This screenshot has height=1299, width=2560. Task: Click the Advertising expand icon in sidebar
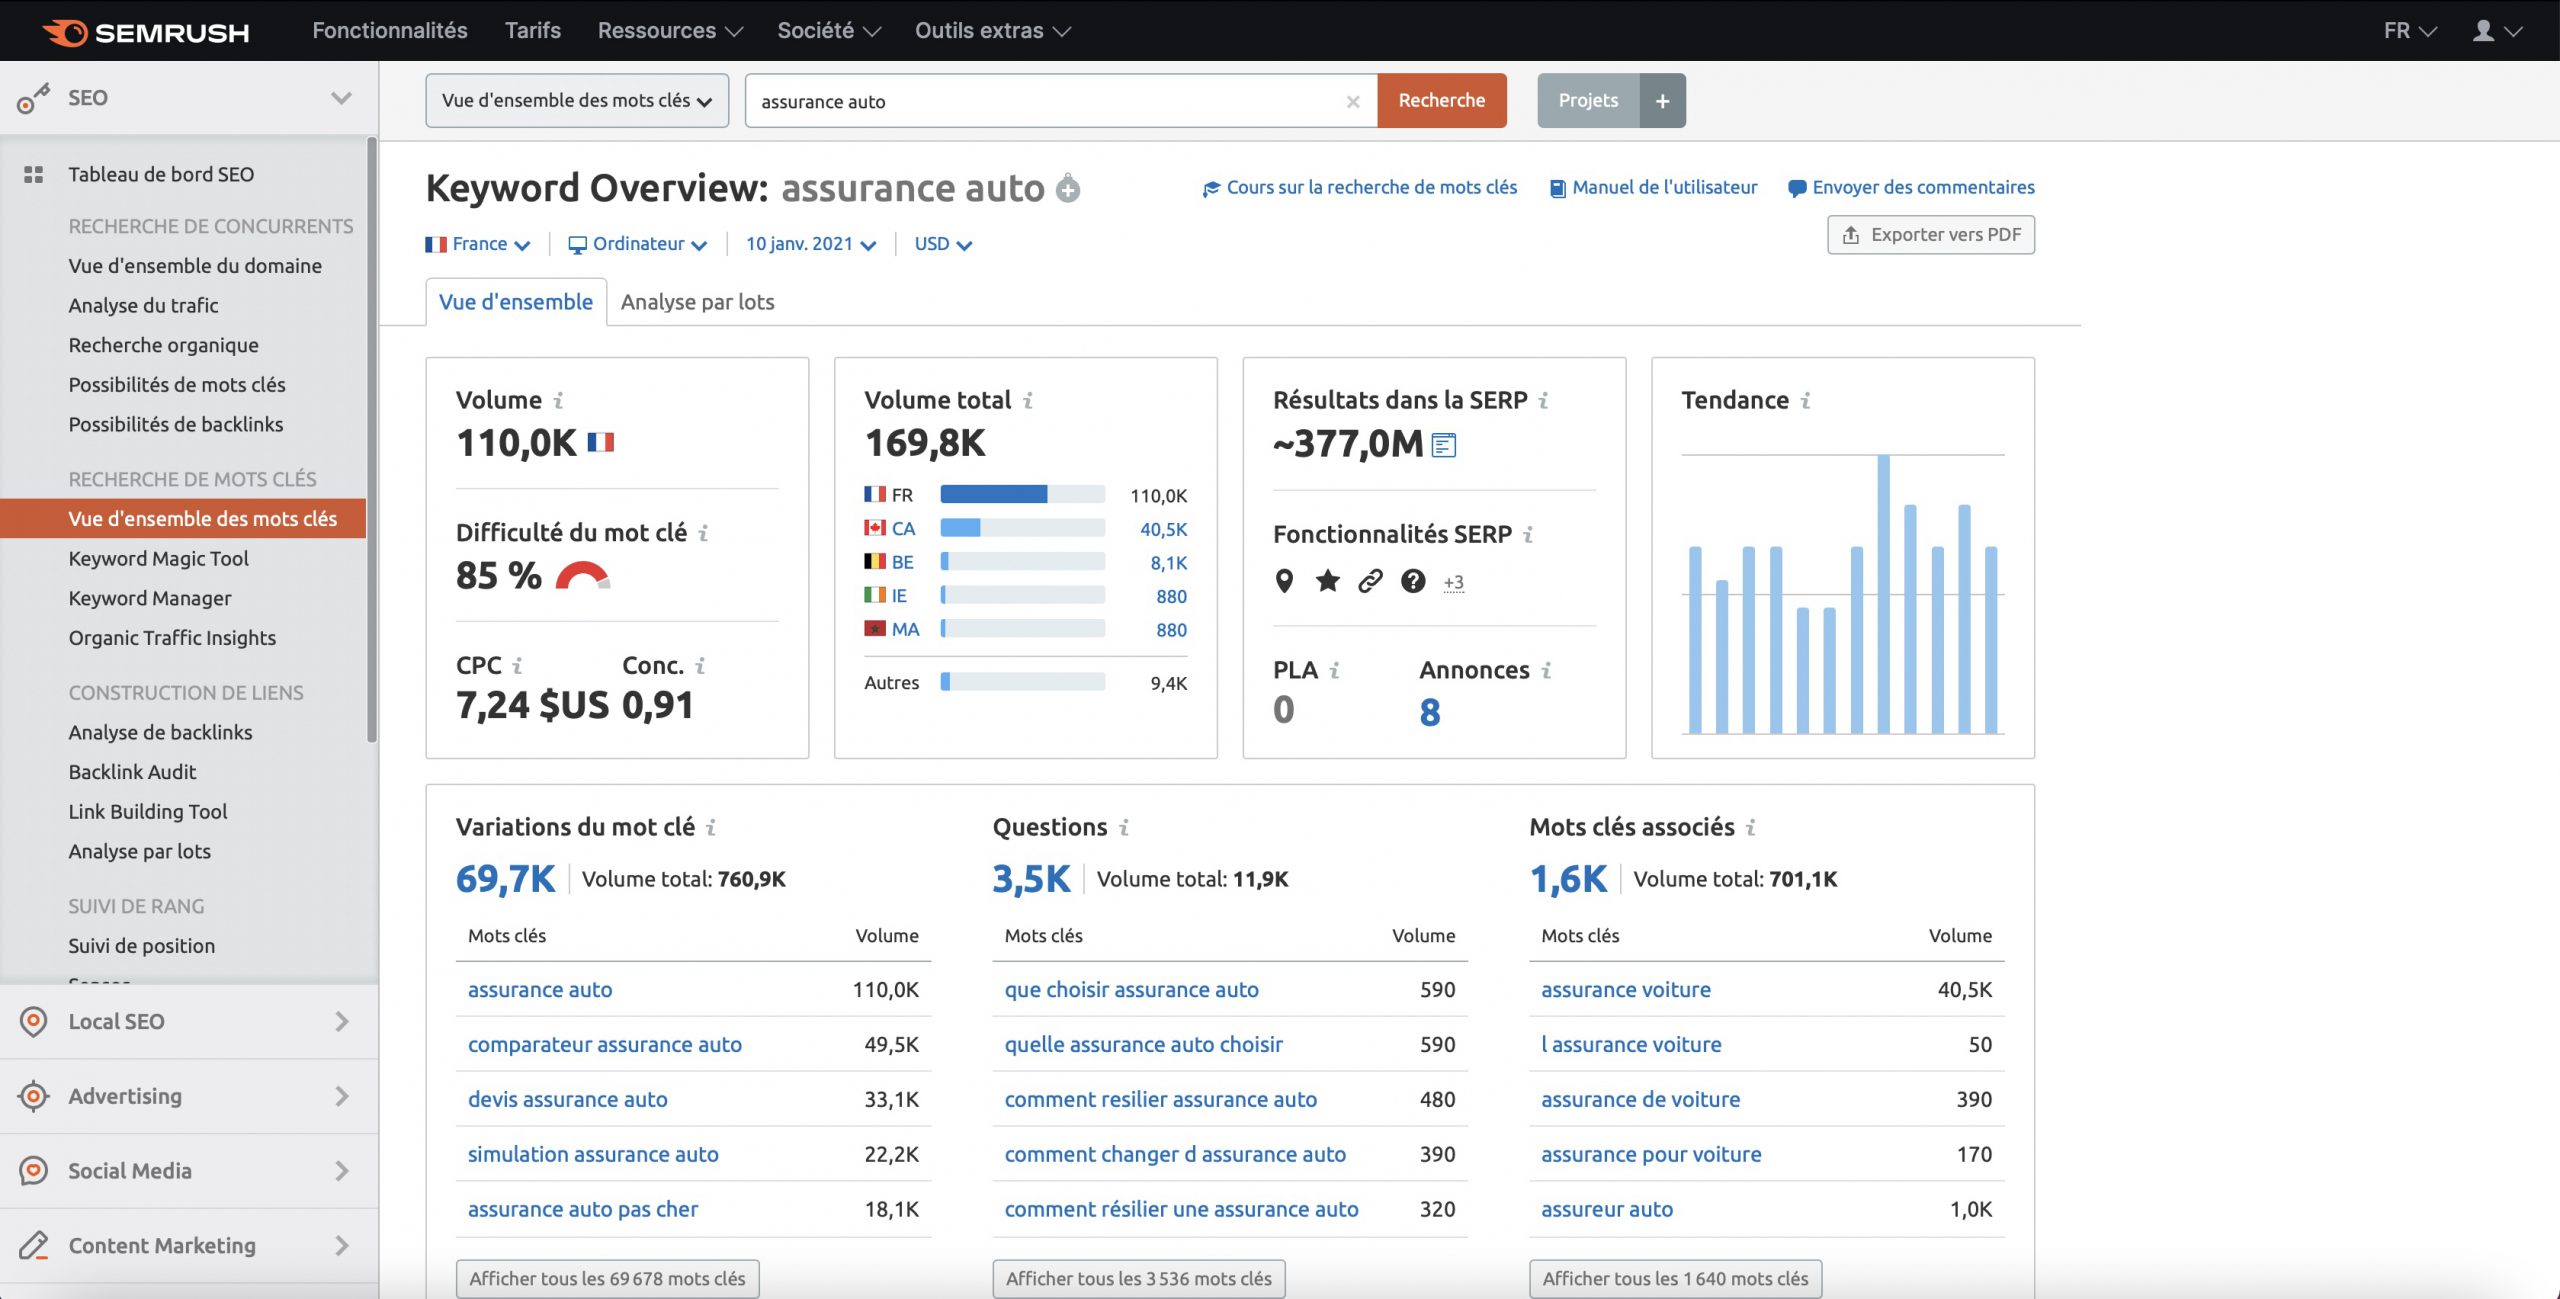343,1095
